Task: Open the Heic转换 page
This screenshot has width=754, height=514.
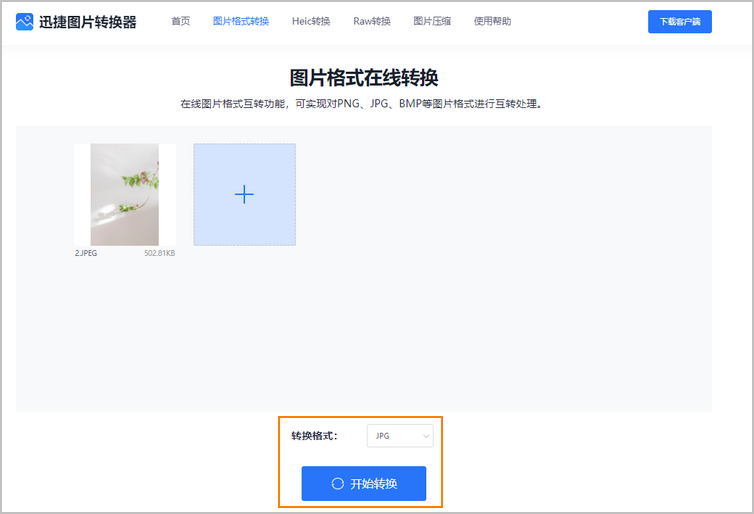Action: tap(311, 21)
